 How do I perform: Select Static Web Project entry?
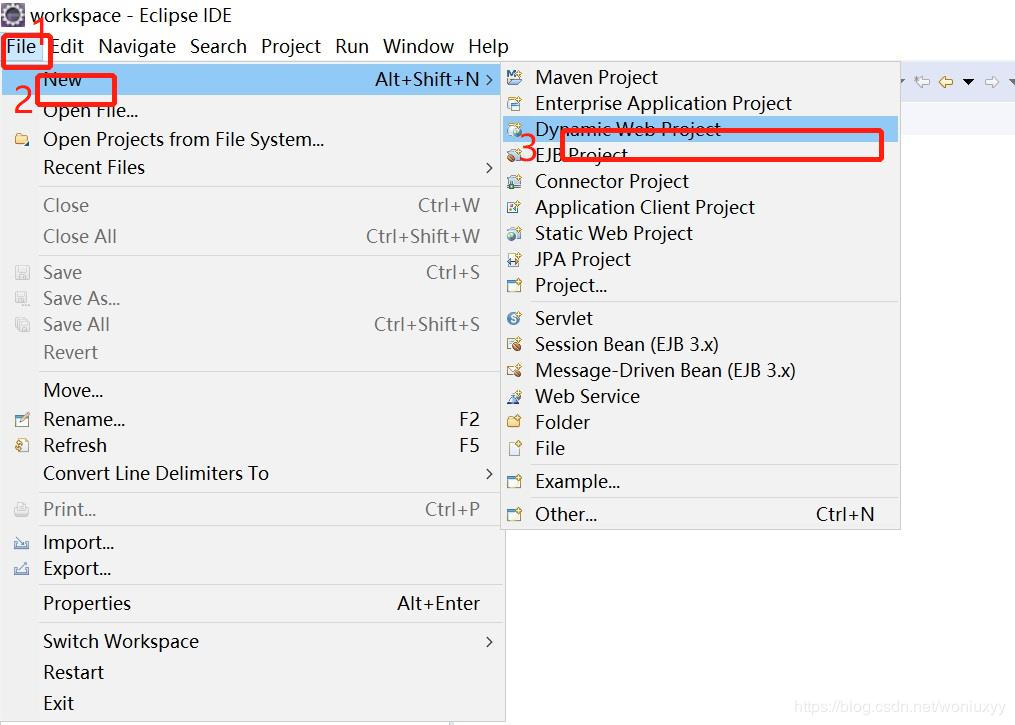coord(701,233)
